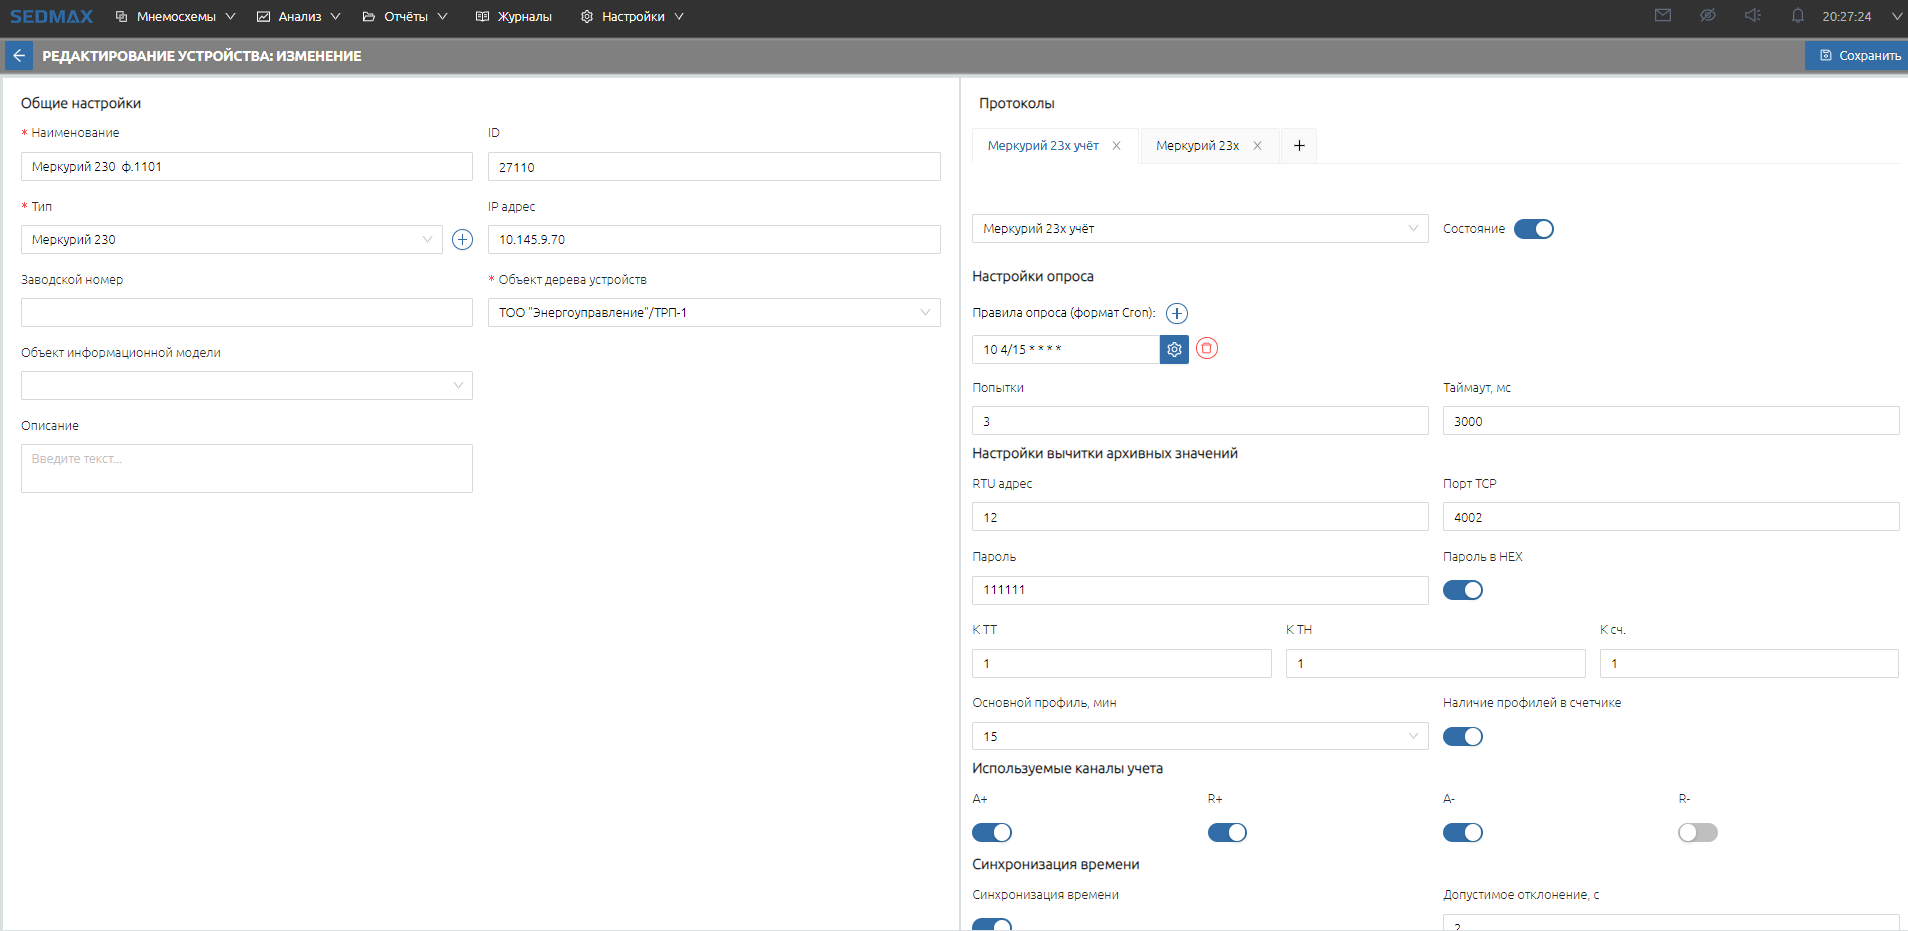Click the IP адрес input field
The height and width of the screenshot is (931, 1908).
tap(714, 240)
